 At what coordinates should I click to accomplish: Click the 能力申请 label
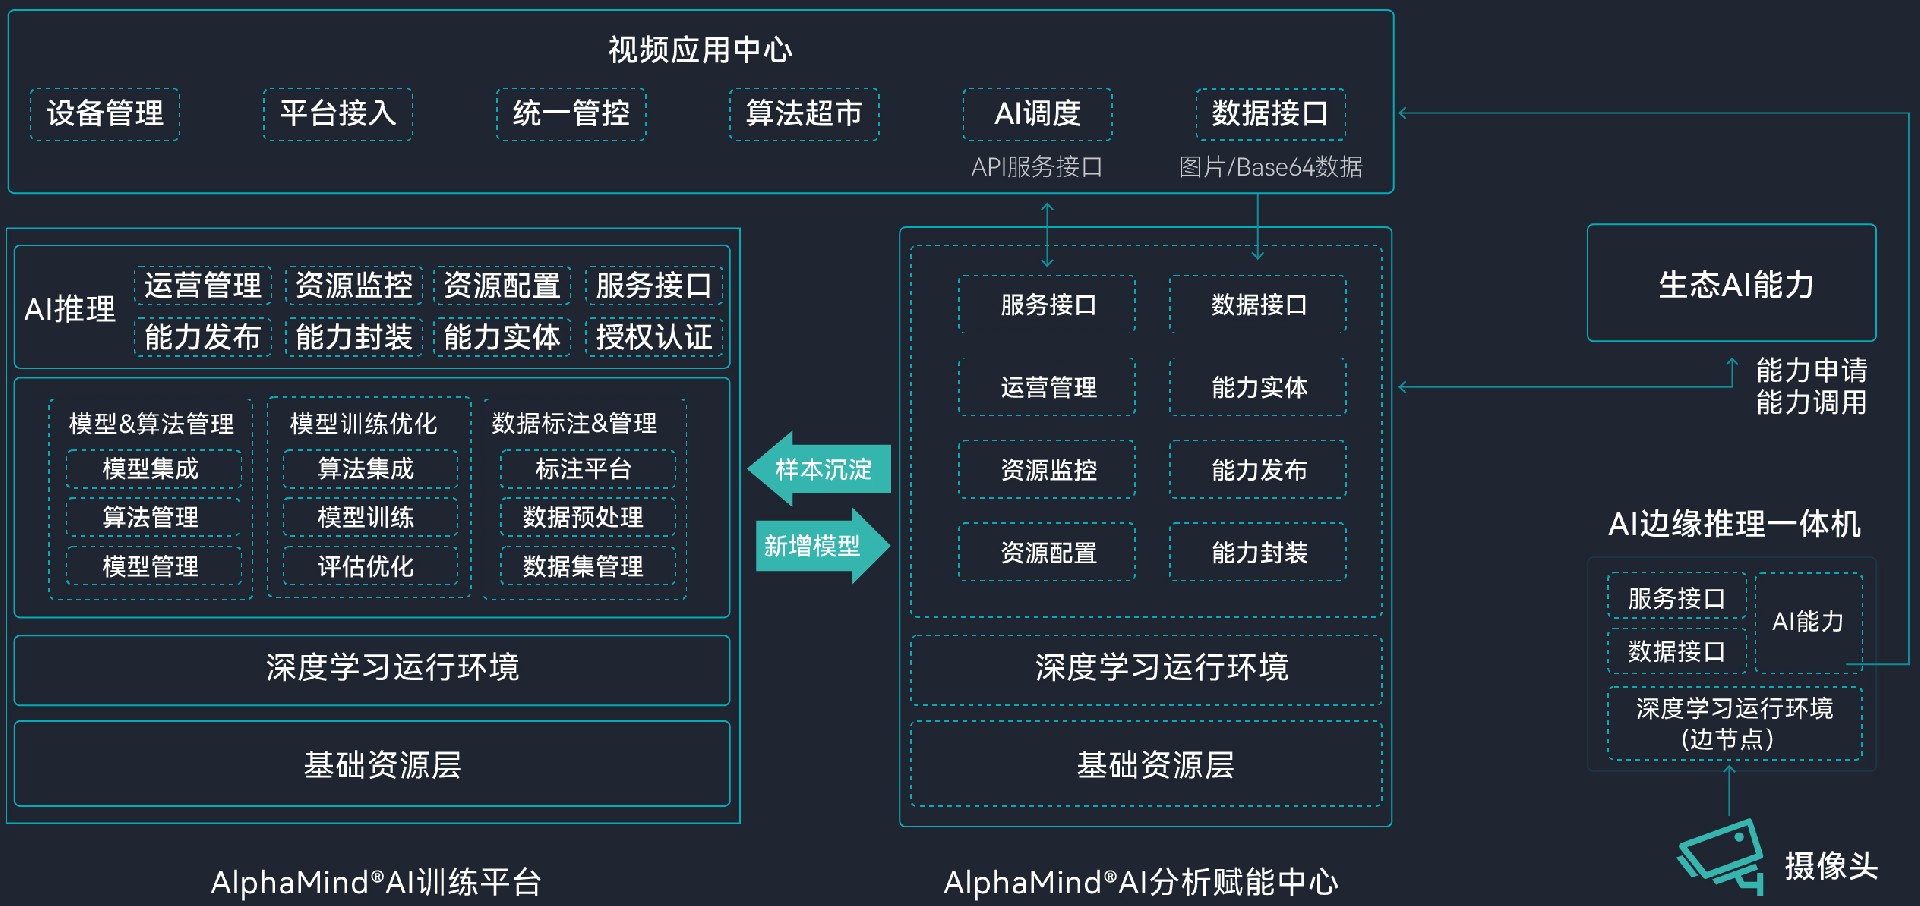coord(1811,370)
